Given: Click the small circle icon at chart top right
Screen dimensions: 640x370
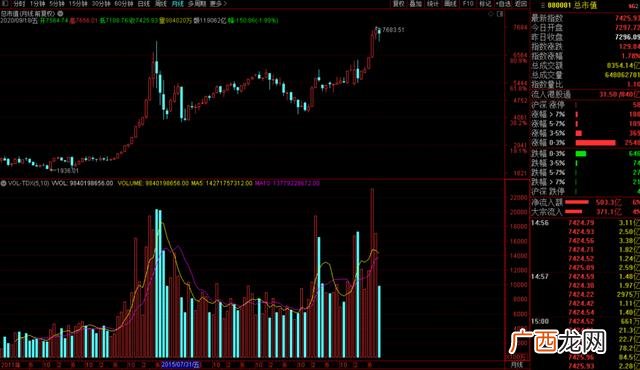Looking at the screenshot, I should point(491,14).
